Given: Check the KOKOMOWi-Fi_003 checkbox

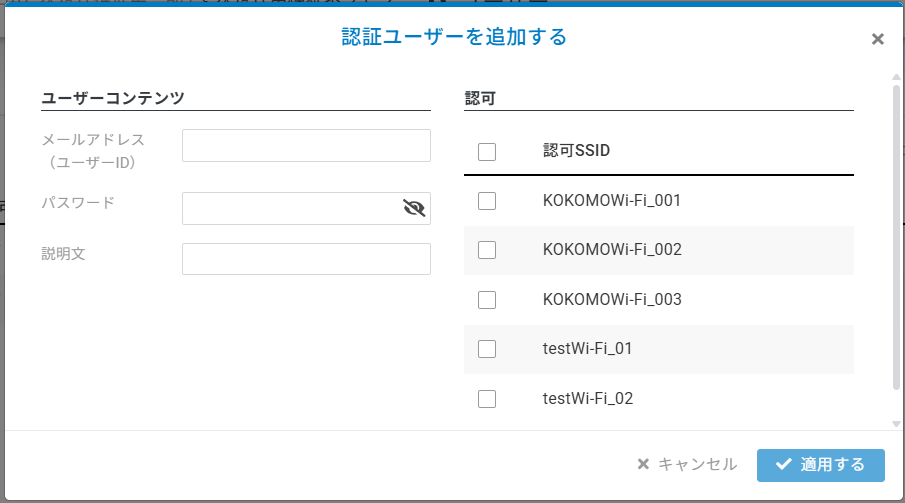Looking at the screenshot, I should pyautogui.click(x=487, y=300).
